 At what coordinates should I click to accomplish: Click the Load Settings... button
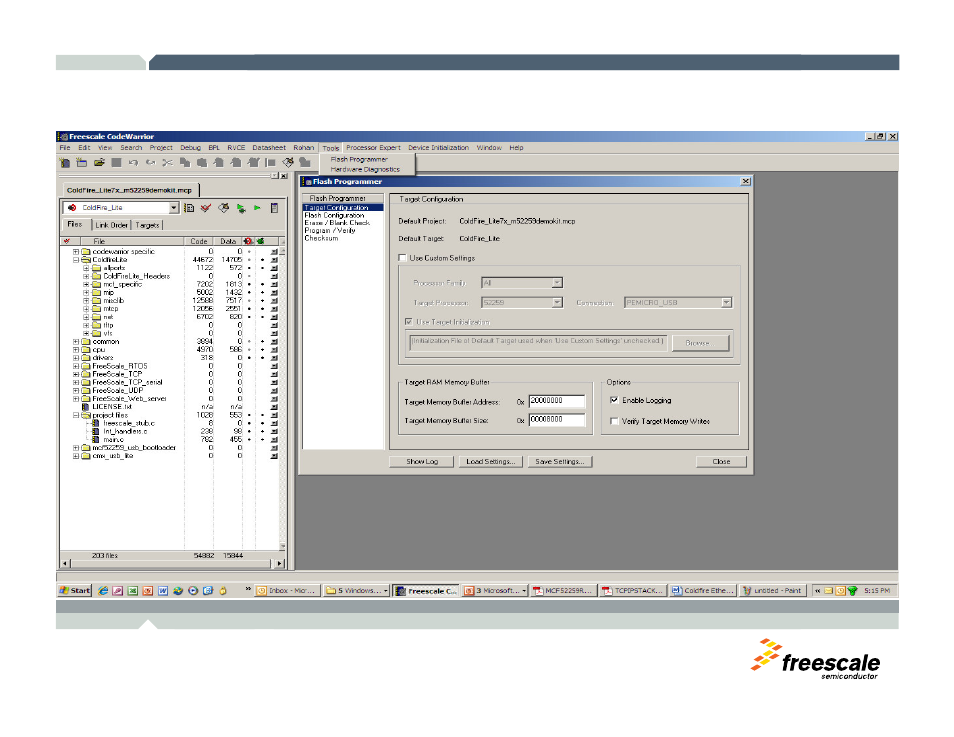[x=490, y=462]
